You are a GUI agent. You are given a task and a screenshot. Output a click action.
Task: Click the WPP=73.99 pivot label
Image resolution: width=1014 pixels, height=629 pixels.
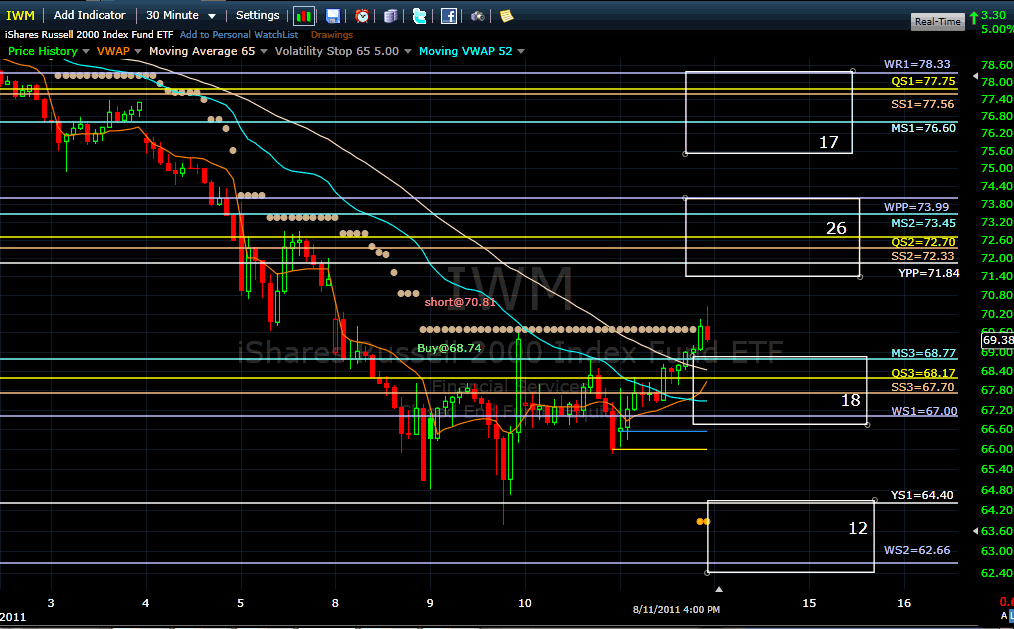click(916, 207)
